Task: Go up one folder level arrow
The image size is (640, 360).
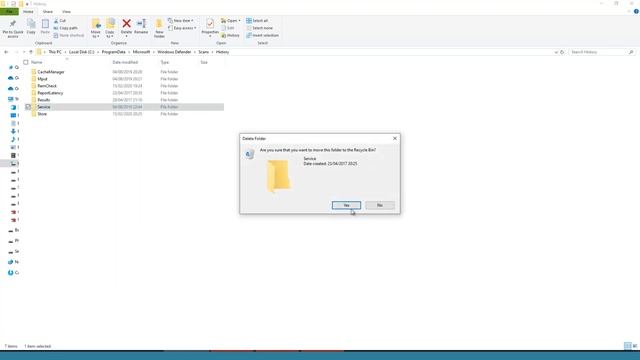Action: pyautogui.click(x=31, y=52)
